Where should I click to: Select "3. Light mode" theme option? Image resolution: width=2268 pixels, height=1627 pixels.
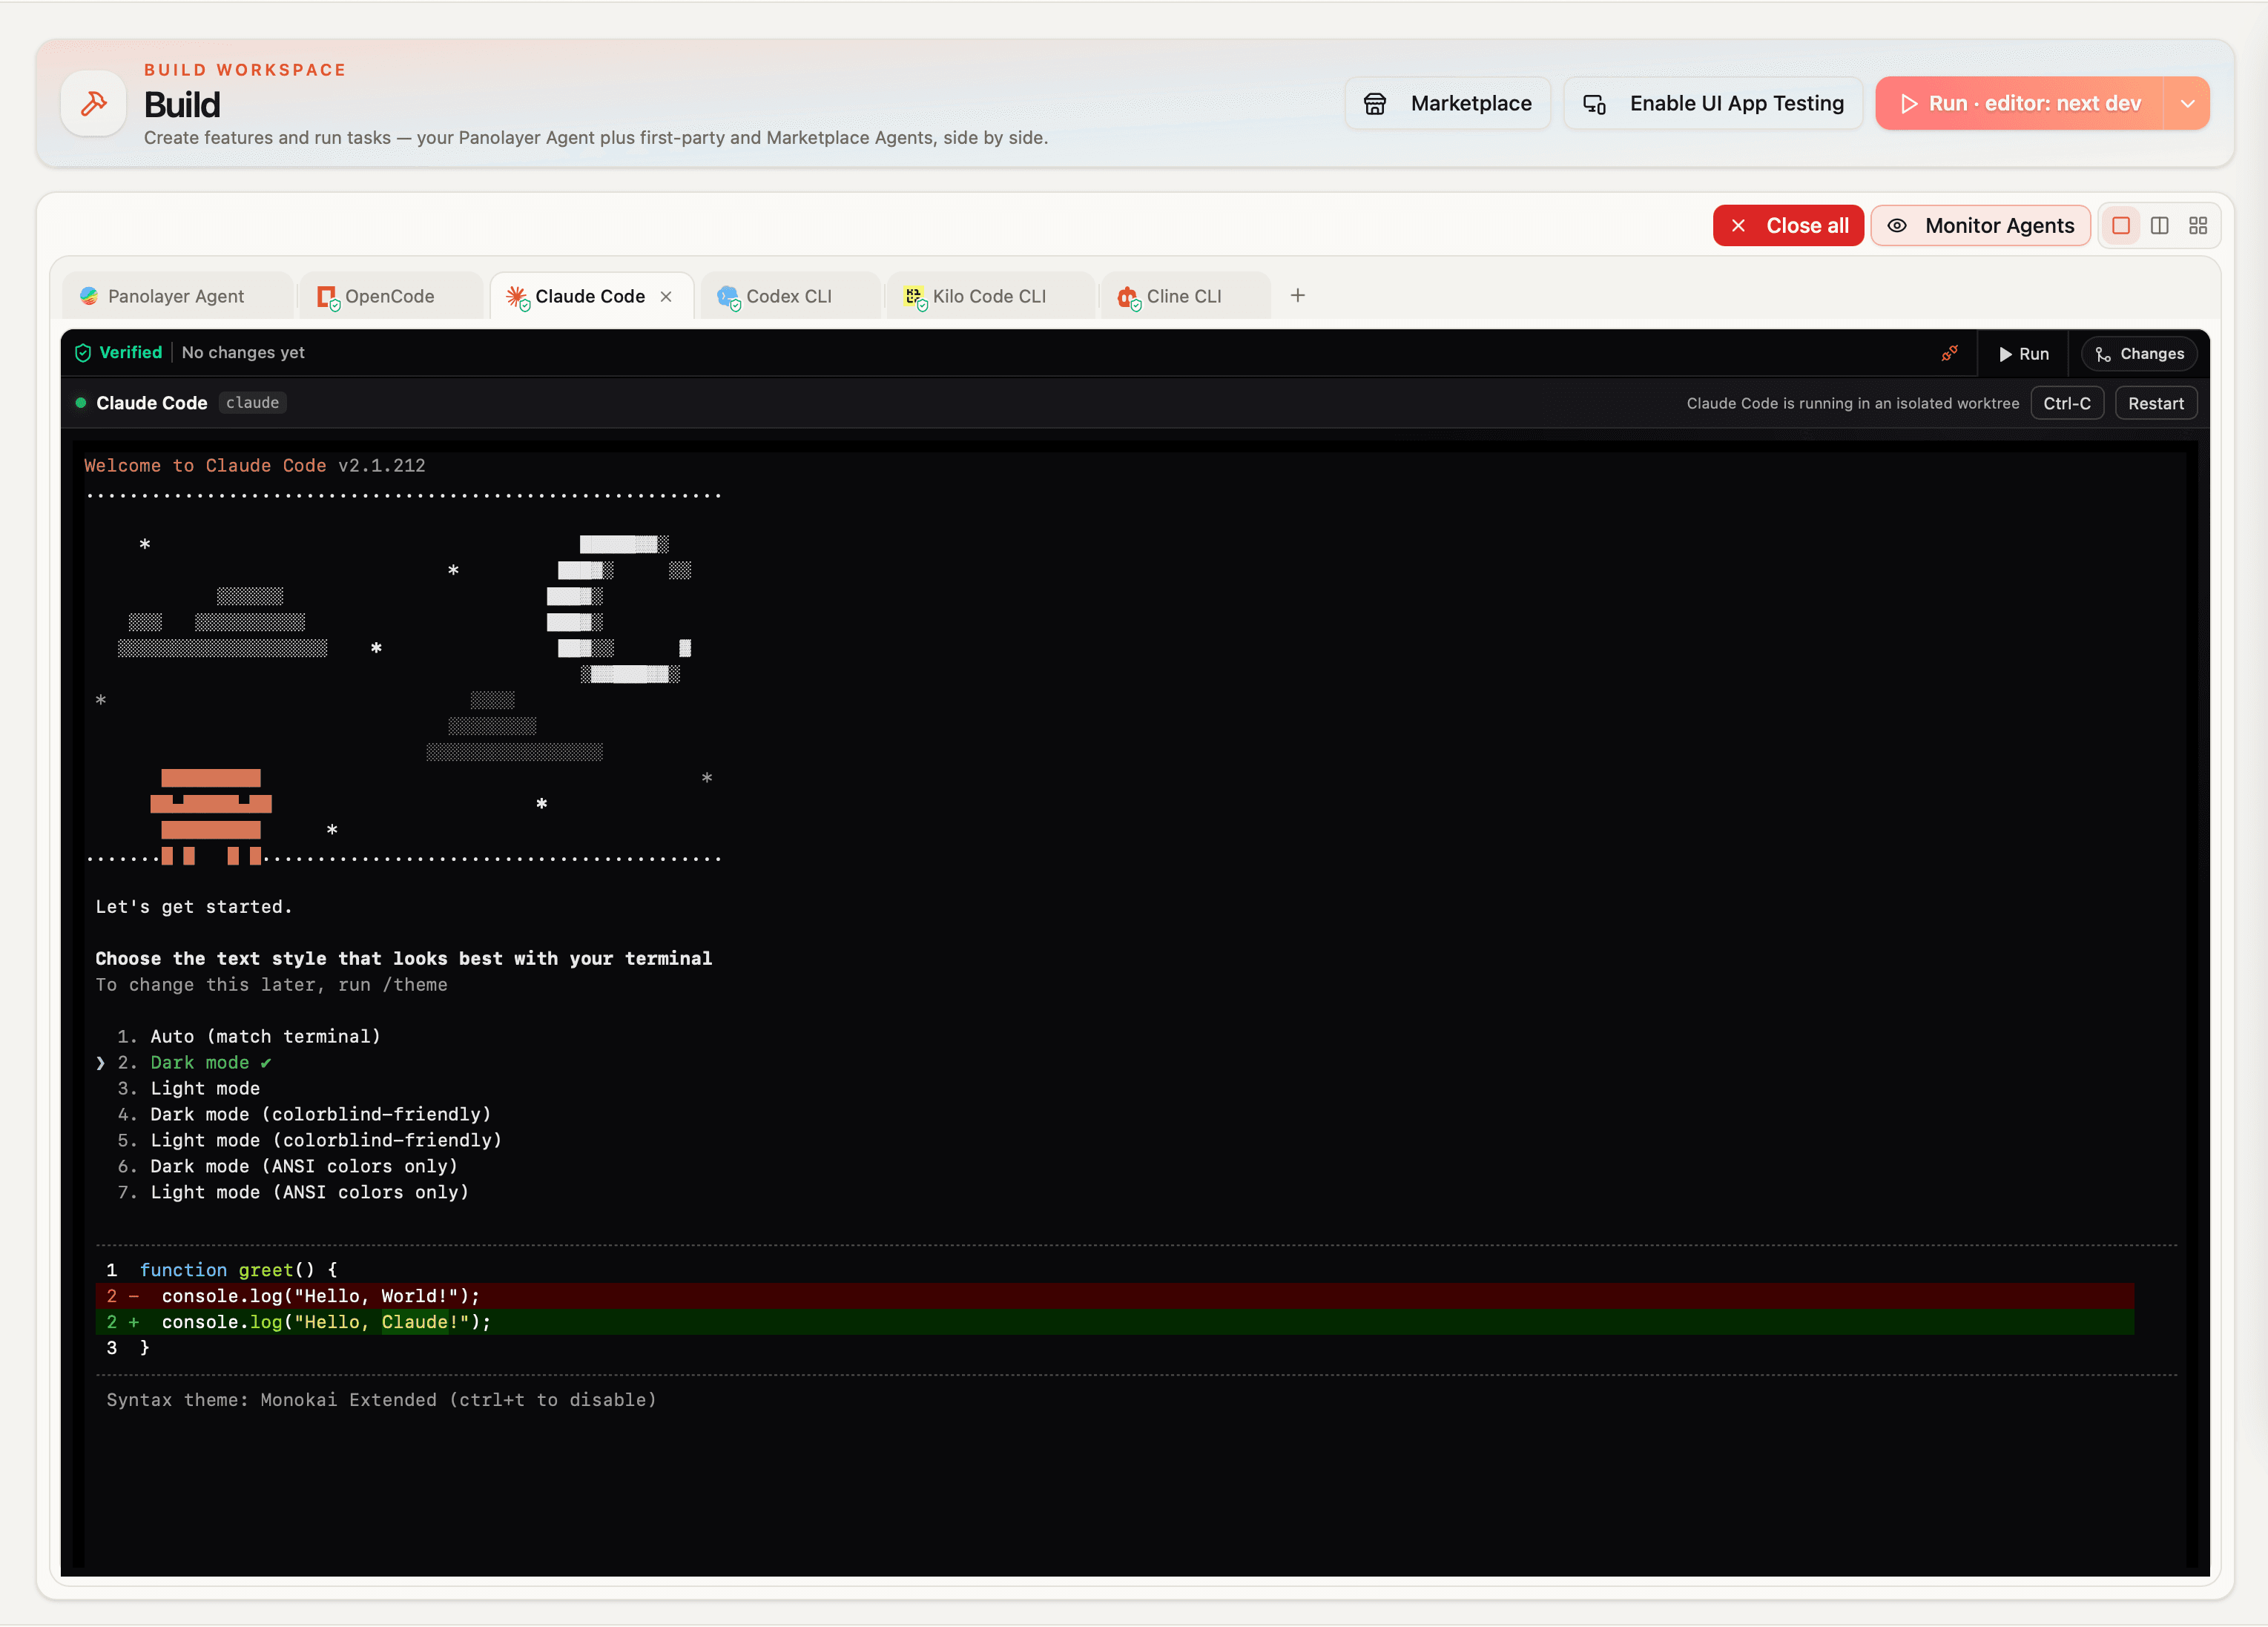tap(188, 1089)
